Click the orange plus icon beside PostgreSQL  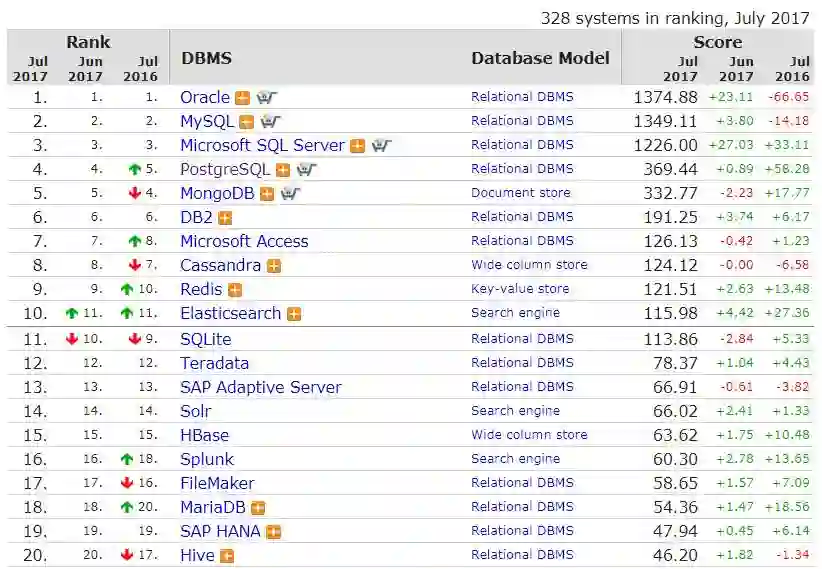click(x=283, y=170)
